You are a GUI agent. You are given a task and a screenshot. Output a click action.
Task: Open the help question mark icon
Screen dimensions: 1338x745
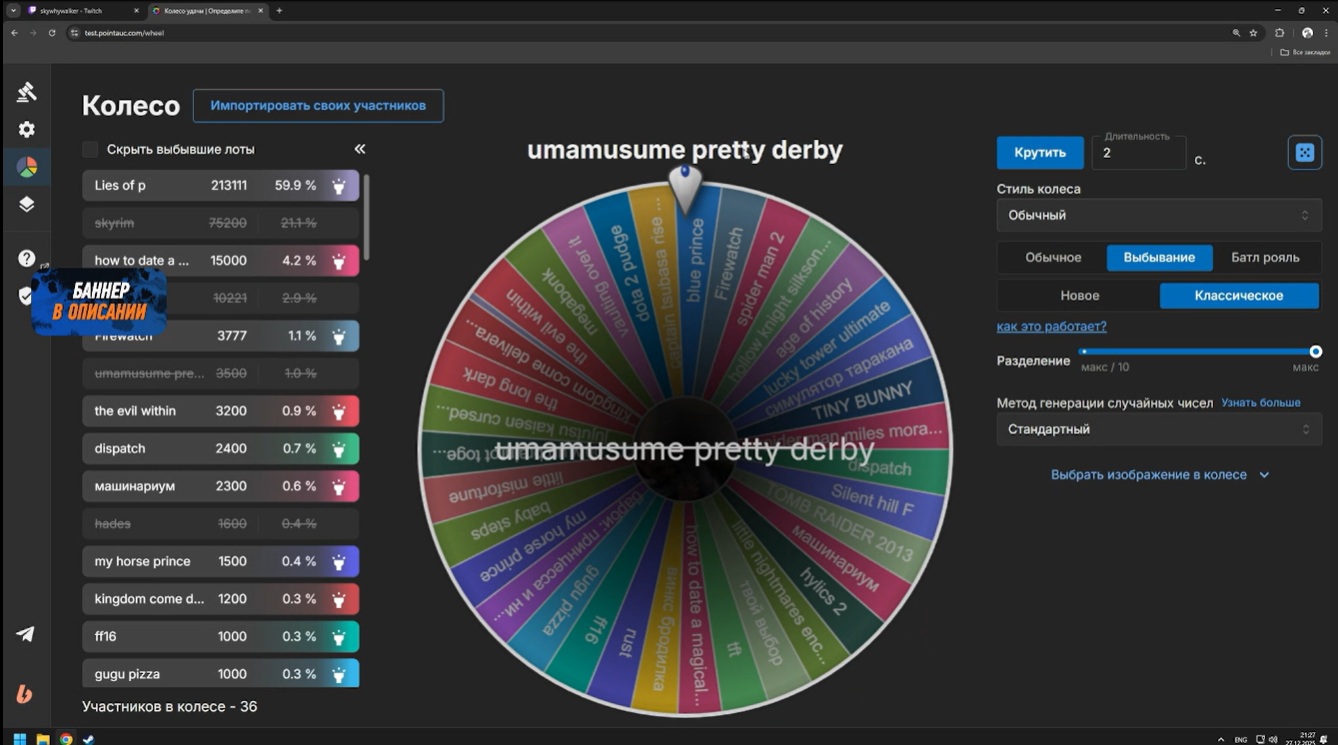[x=27, y=258]
